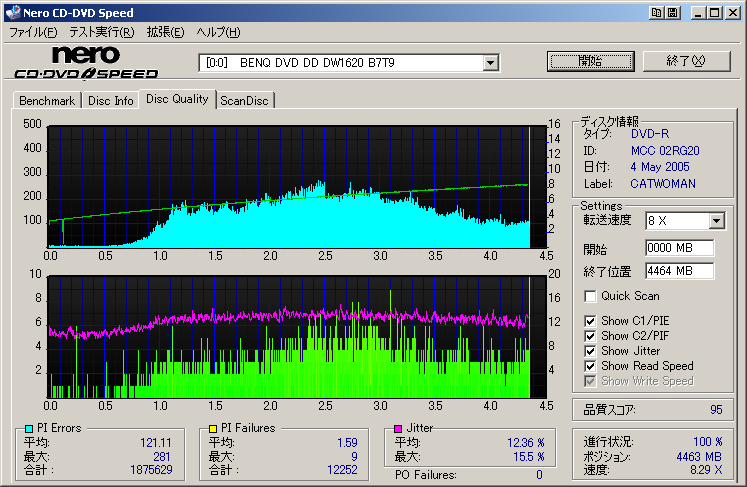The height and width of the screenshot is (487, 747).
Task: Click the Nero CD-DVD Speed title bar icon
Action: tap(13, 12)
